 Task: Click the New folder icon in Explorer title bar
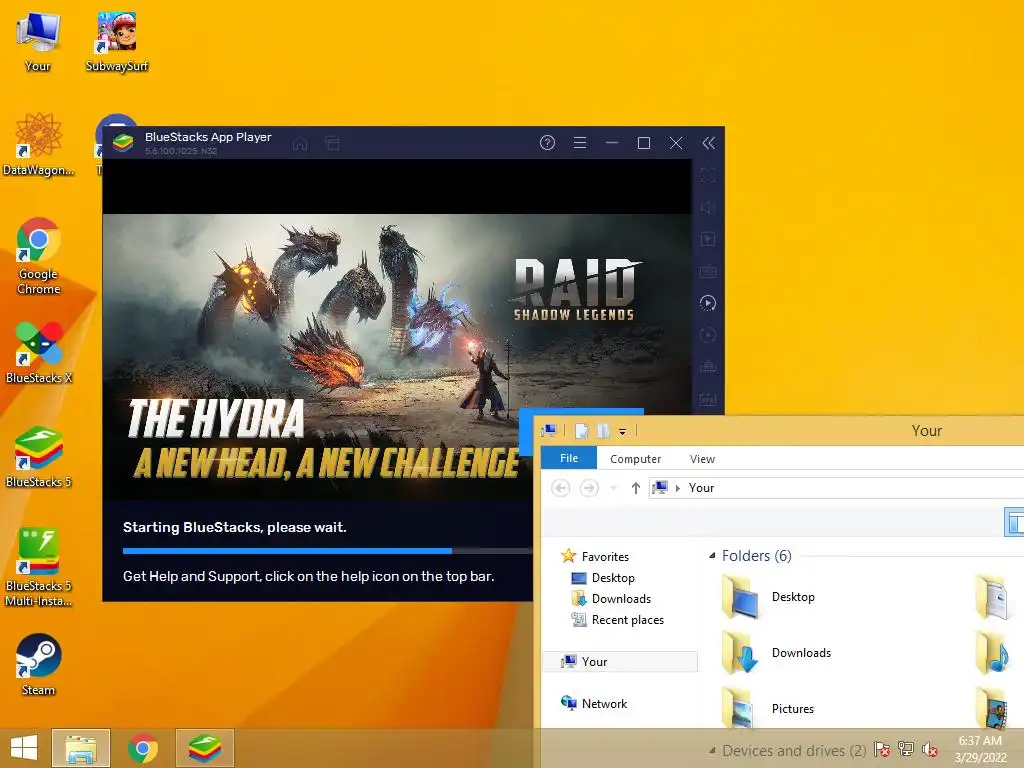(x=603, y=431)
